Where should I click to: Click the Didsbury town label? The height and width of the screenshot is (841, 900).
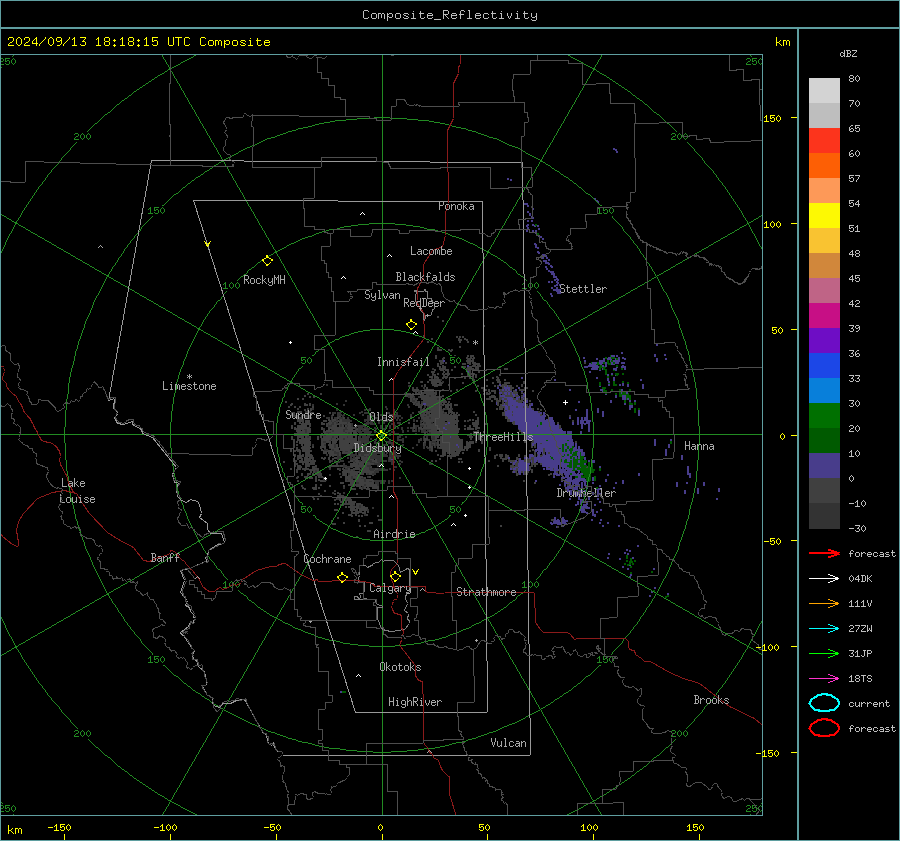(377, 448)
